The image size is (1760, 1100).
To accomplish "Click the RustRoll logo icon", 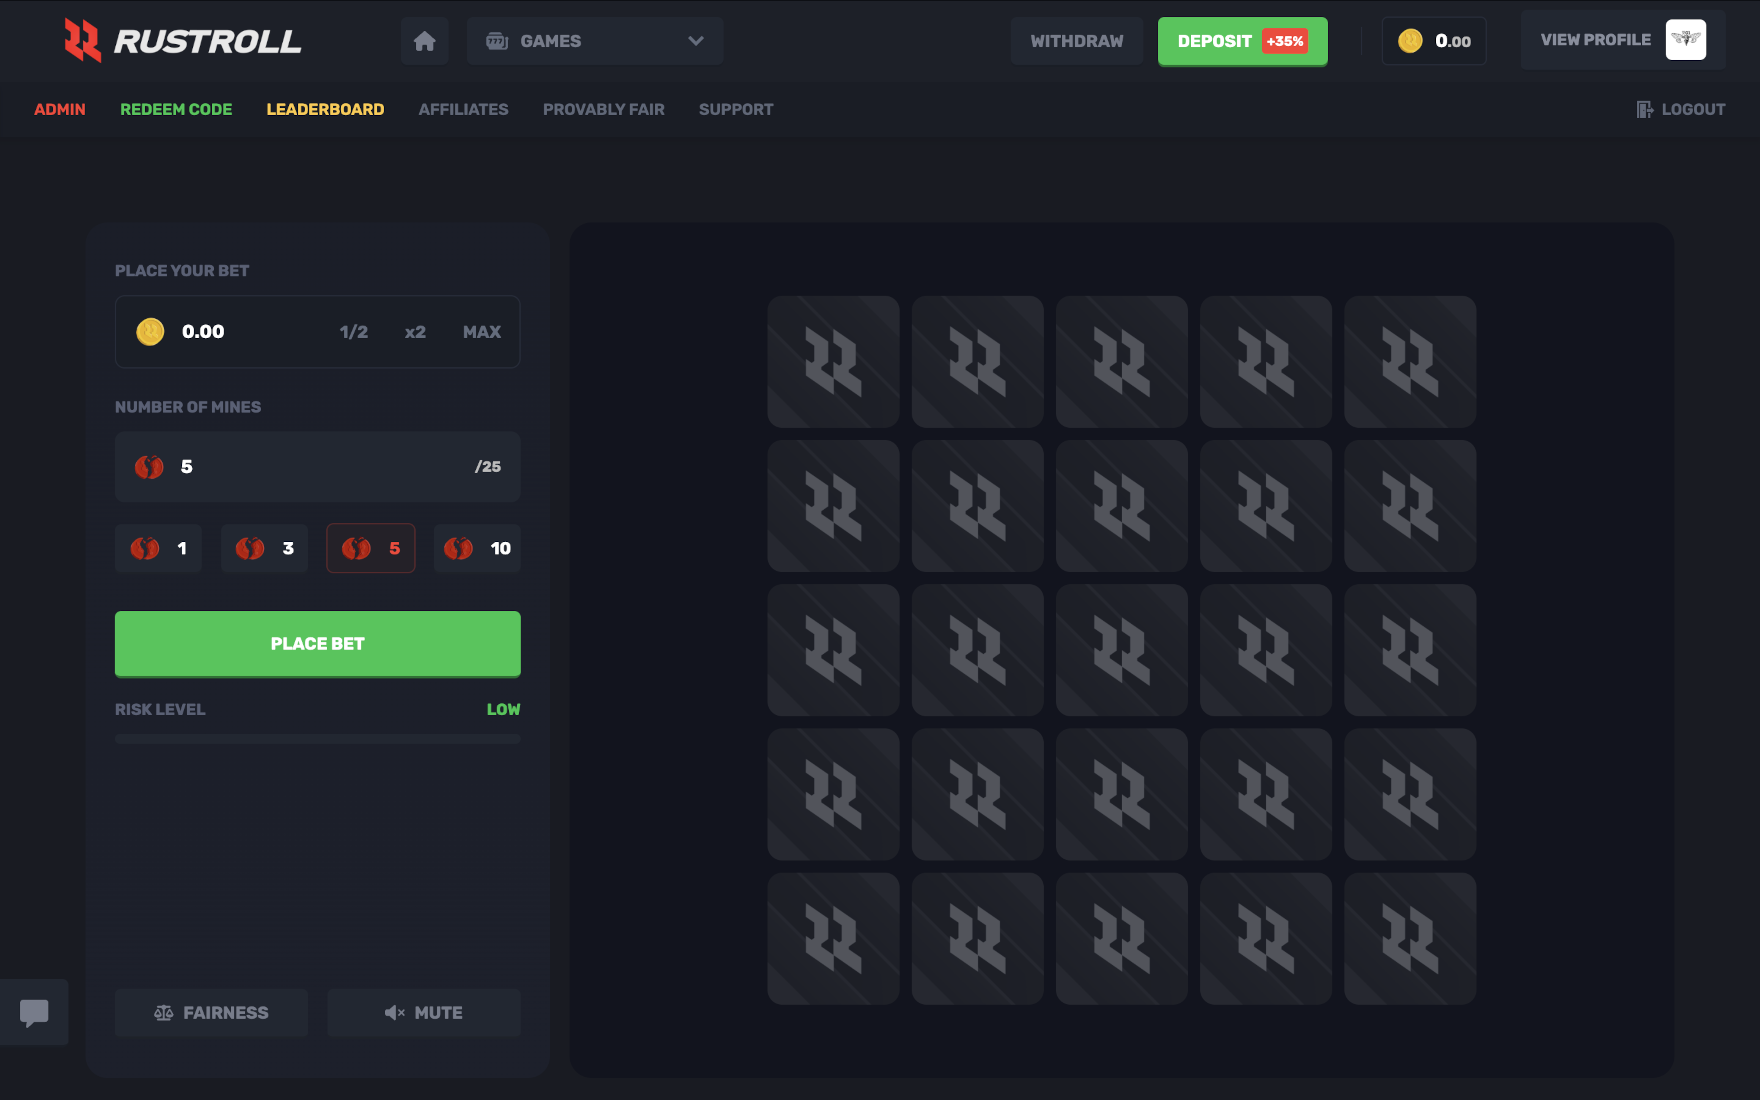I will (x=82, y=41).
